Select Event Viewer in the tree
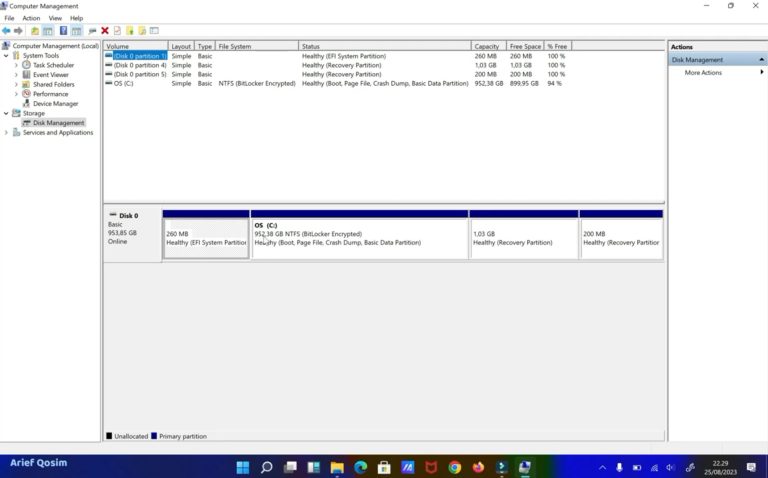The width and height of the screenshot is (768, 478). 51,74
